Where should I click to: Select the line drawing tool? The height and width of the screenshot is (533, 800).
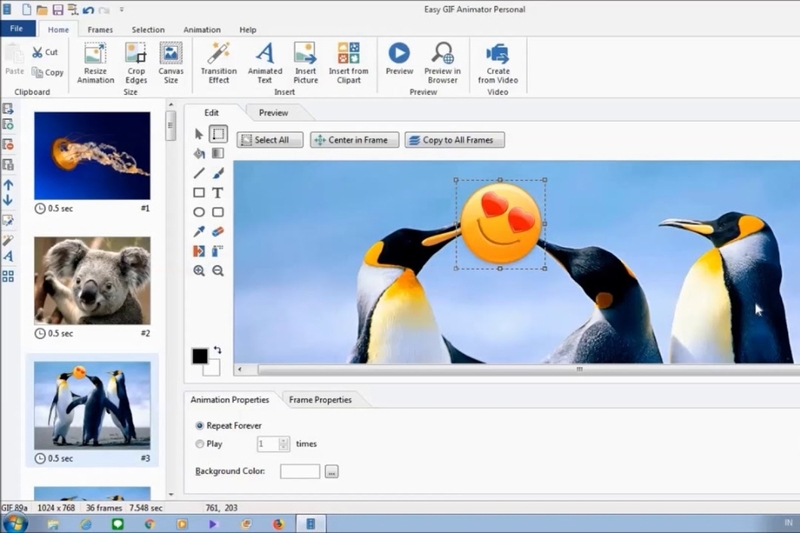click(199, 173)
